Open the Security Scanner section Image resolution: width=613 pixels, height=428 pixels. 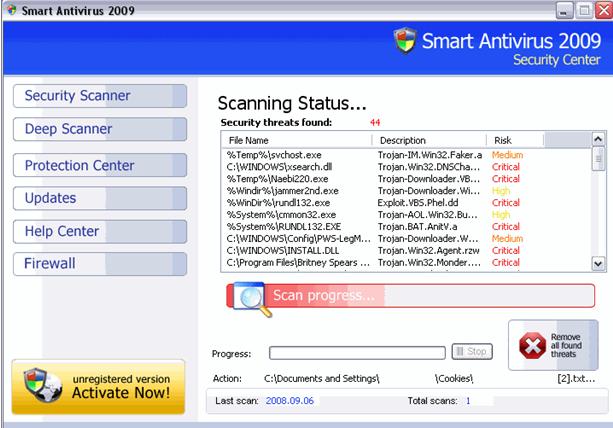(x=100, y=96)
